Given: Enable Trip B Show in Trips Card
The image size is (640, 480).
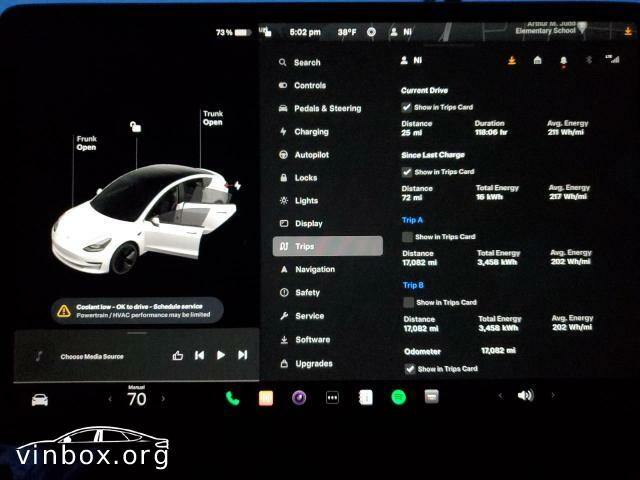Looking at the screenshot, I should click(x=409, y=302).
